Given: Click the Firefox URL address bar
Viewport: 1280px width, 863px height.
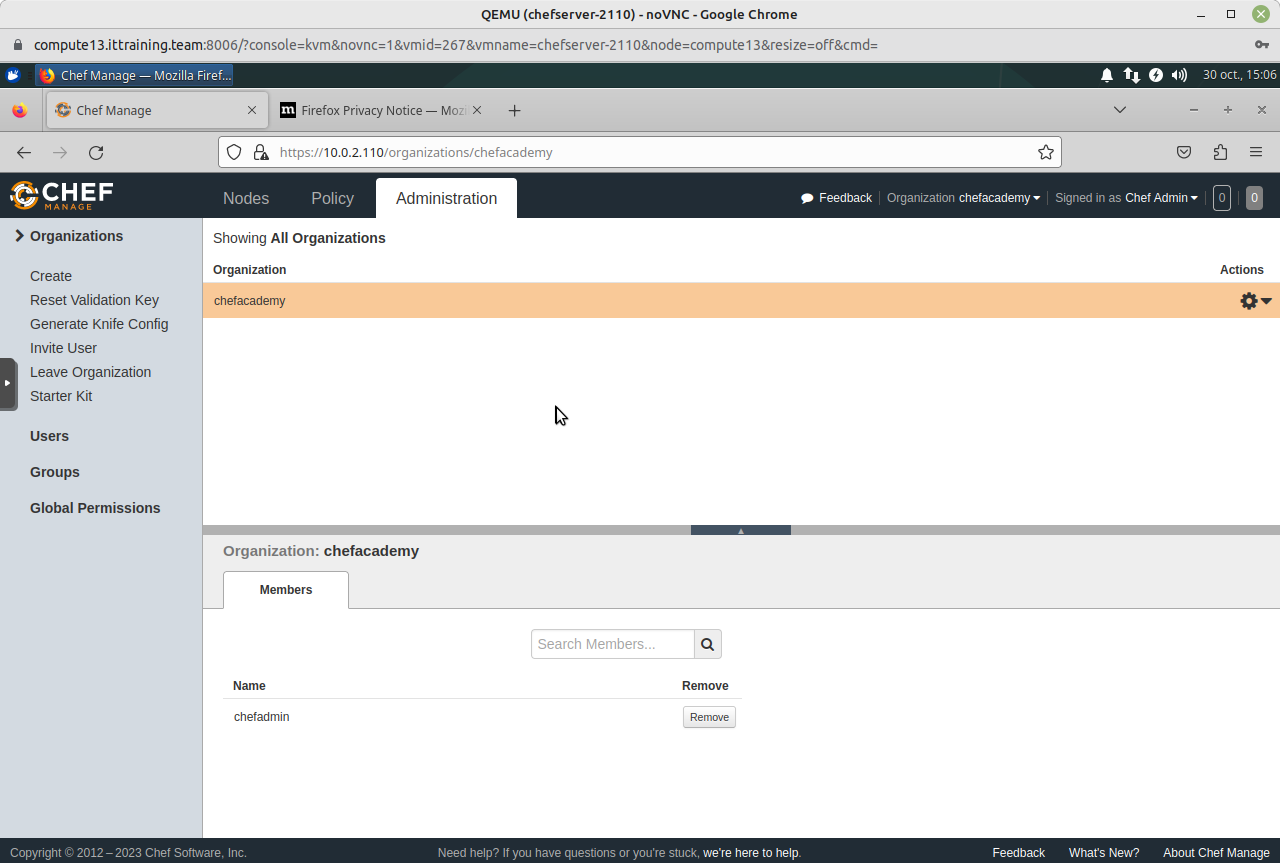Looking at the screenshot, I should [x=640, y=152].
